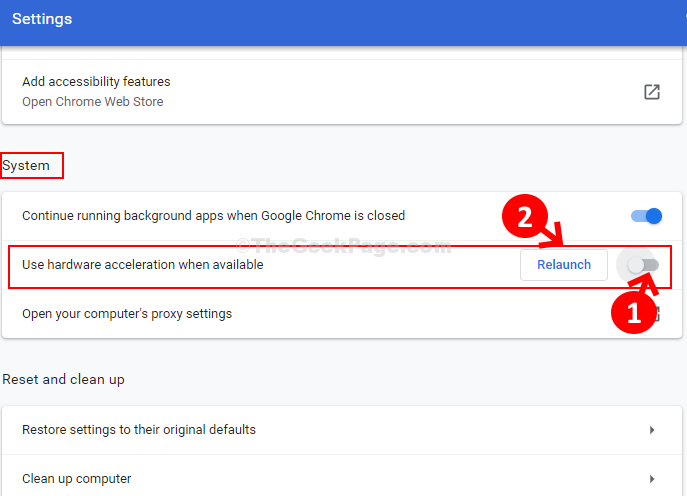Screen dimensions: 687x496
Task: Click the red number 2 annotation marker
Action: point(524,216)
